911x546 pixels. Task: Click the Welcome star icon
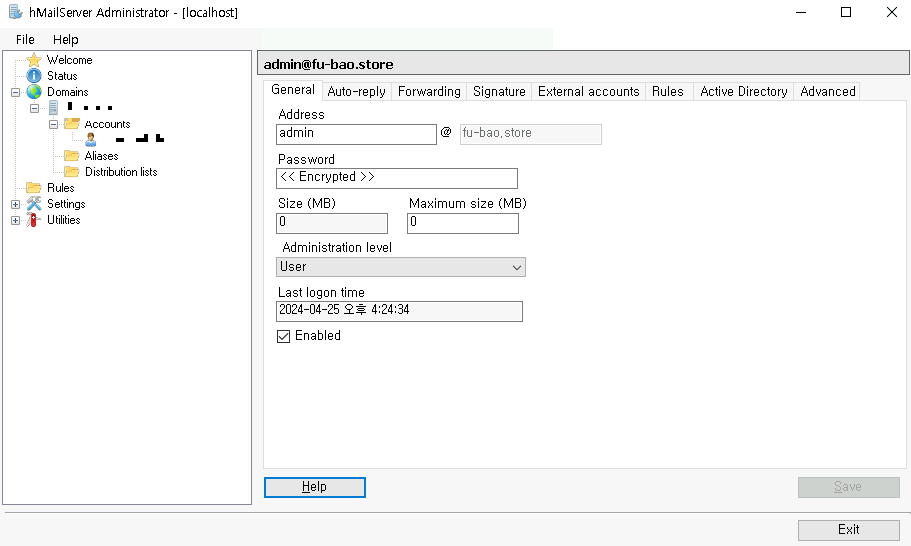[x=34, y=60]
